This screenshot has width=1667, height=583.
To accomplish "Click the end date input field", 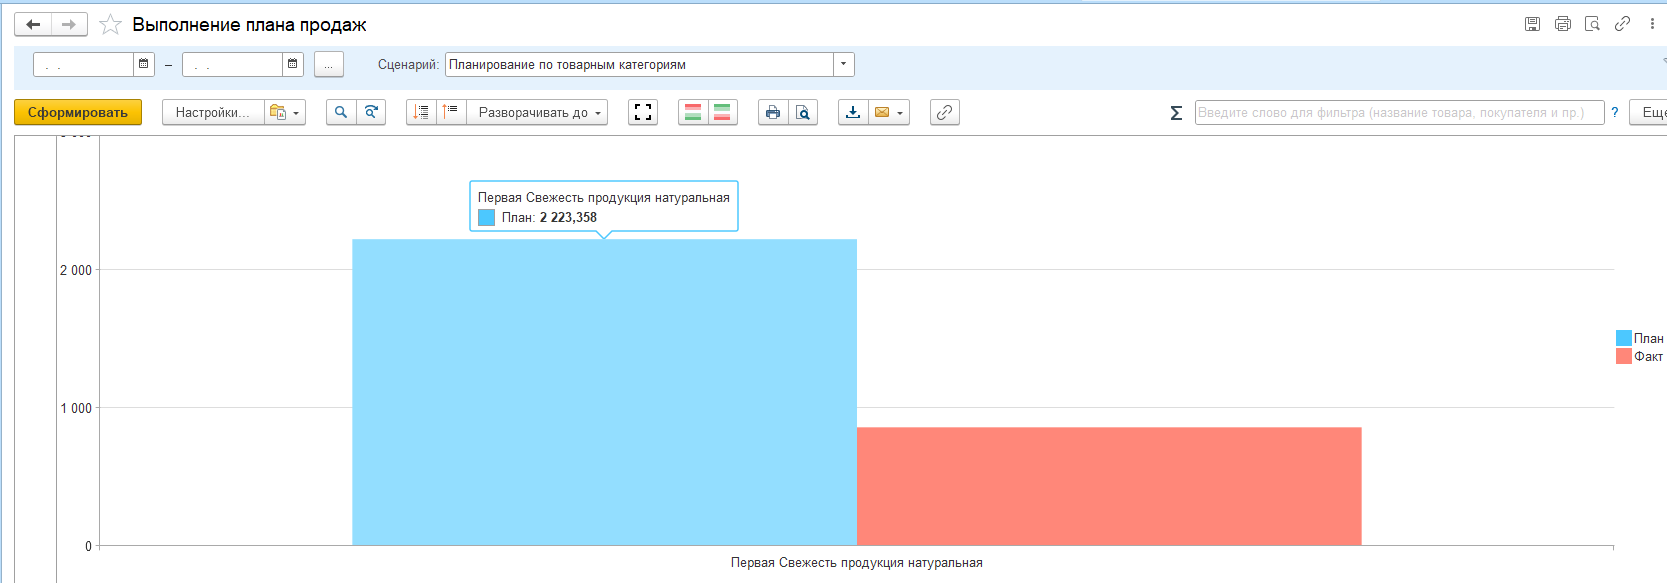I will [233, 64].
